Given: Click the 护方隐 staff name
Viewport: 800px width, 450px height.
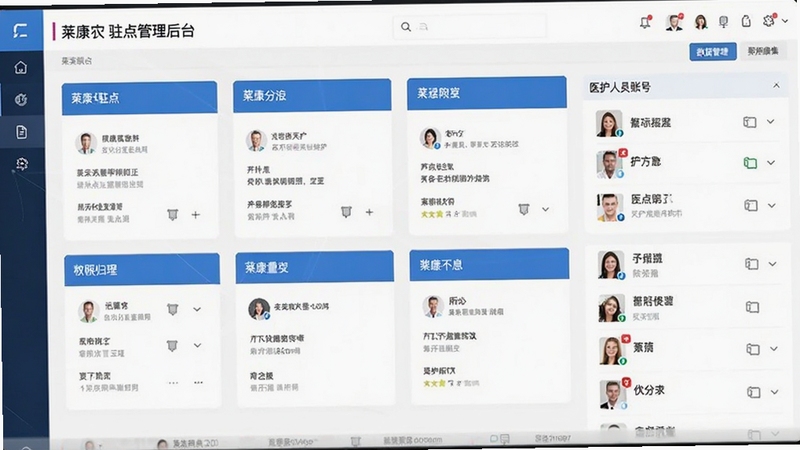Looking at the screenshot, I should click(645, 162).
